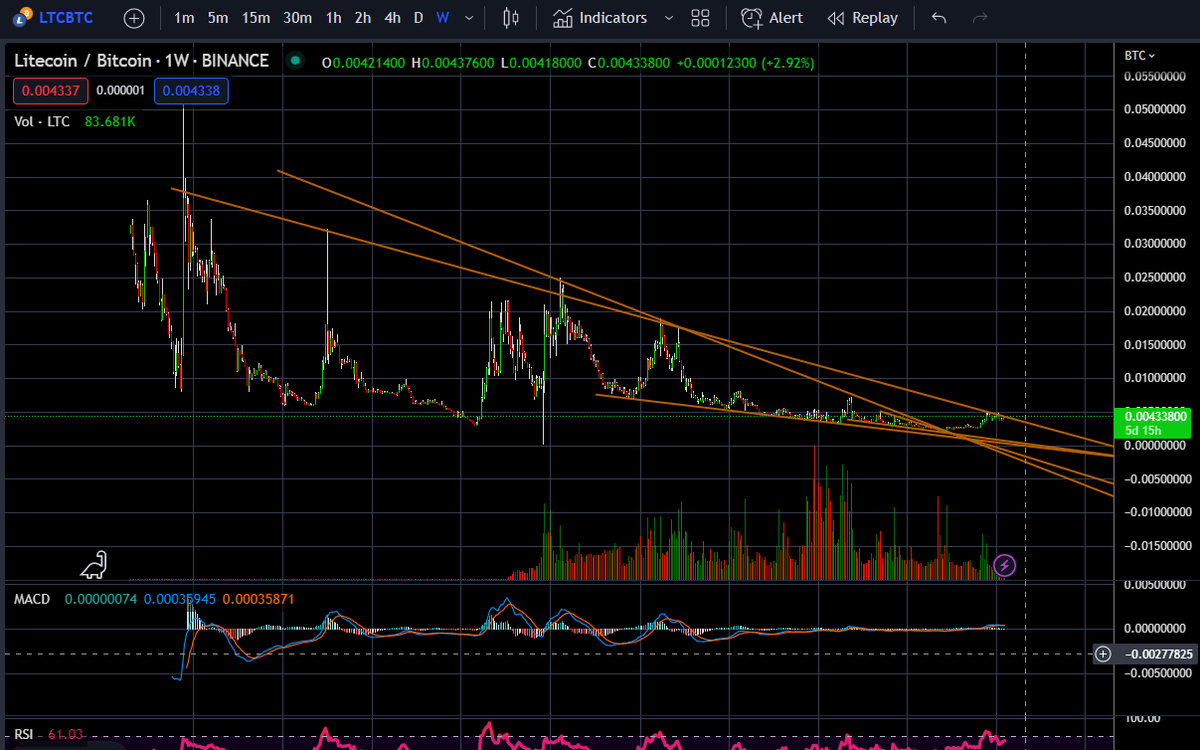Click the volume value 83.681K
The image size is (1200, 750).
point(110,121)
